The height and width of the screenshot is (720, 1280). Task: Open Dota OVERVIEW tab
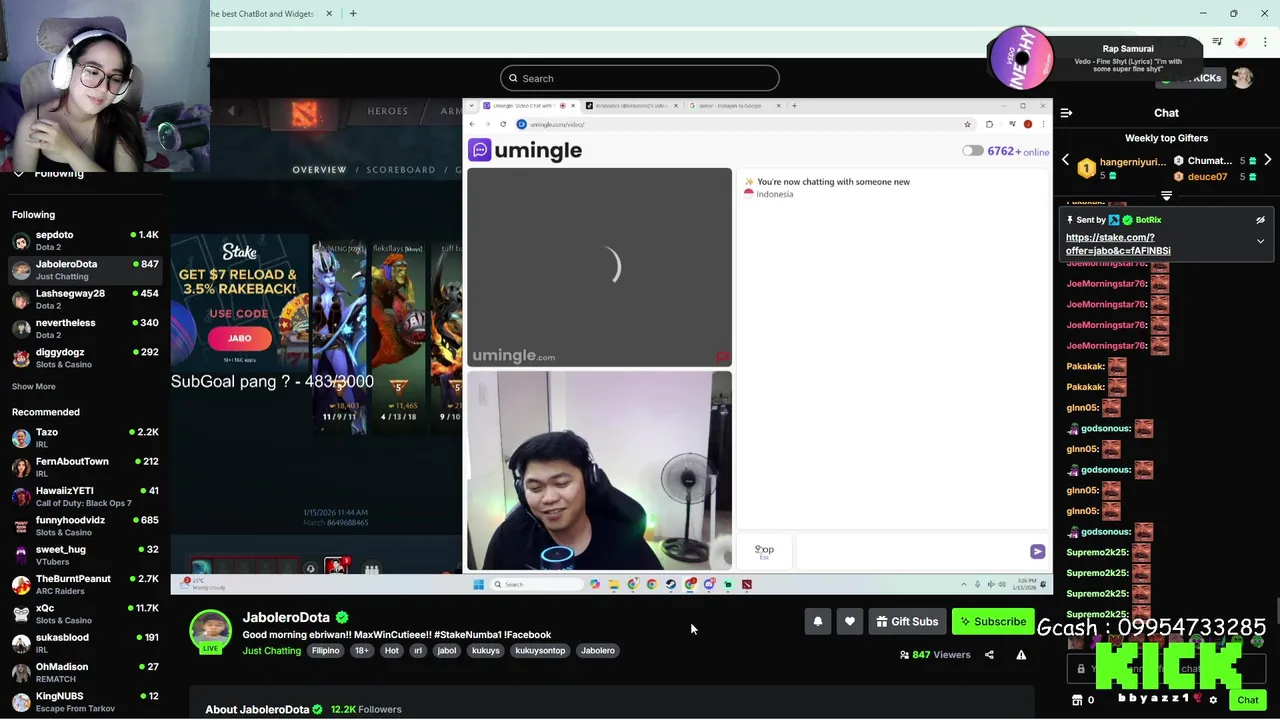[x=319, y=170]
